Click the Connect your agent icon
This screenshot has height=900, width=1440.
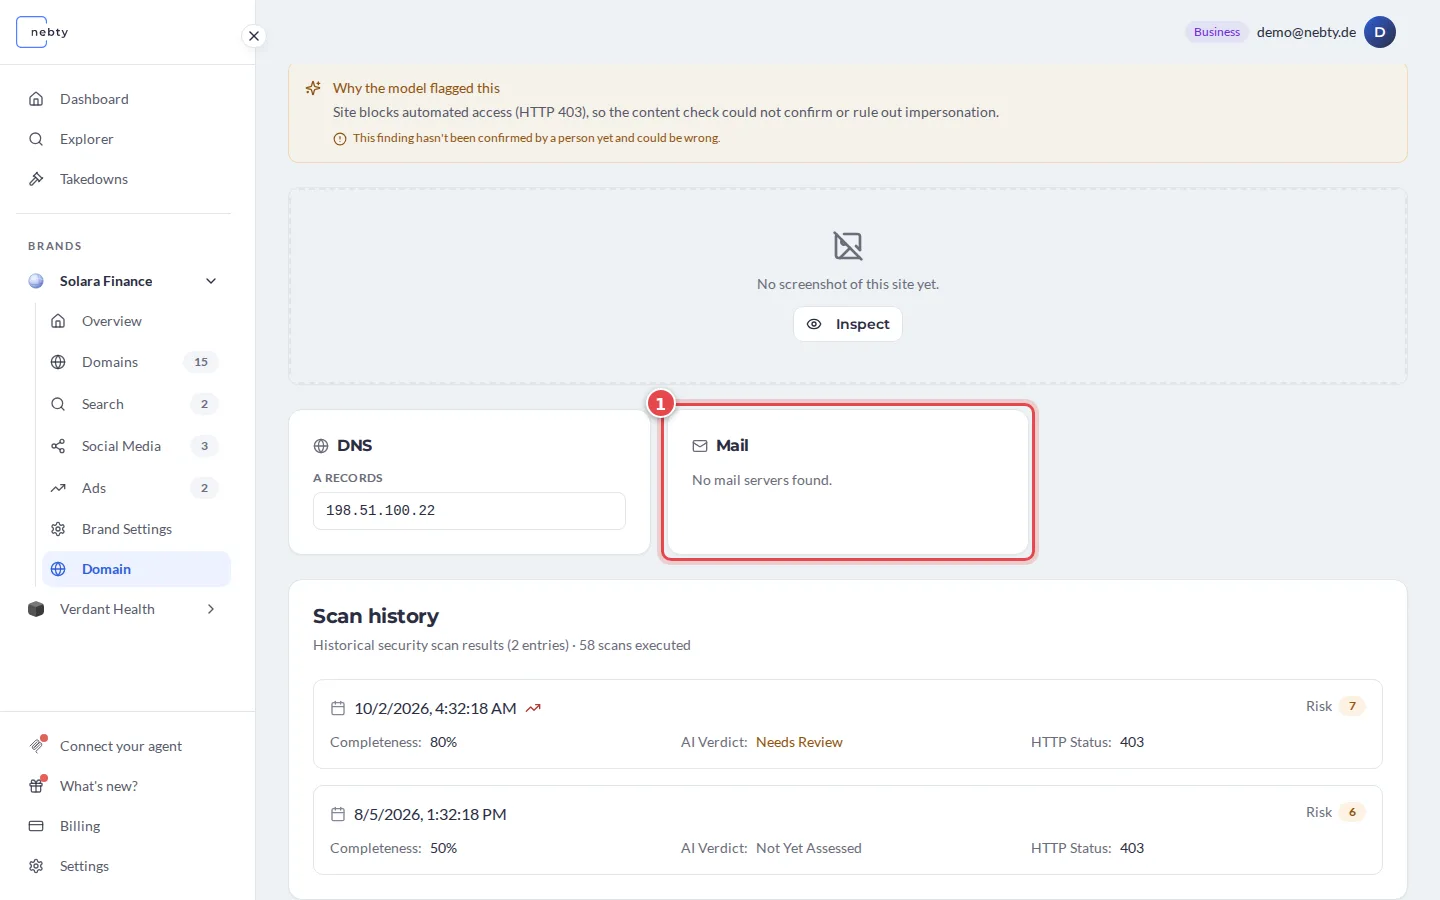(x=36, y=746)
